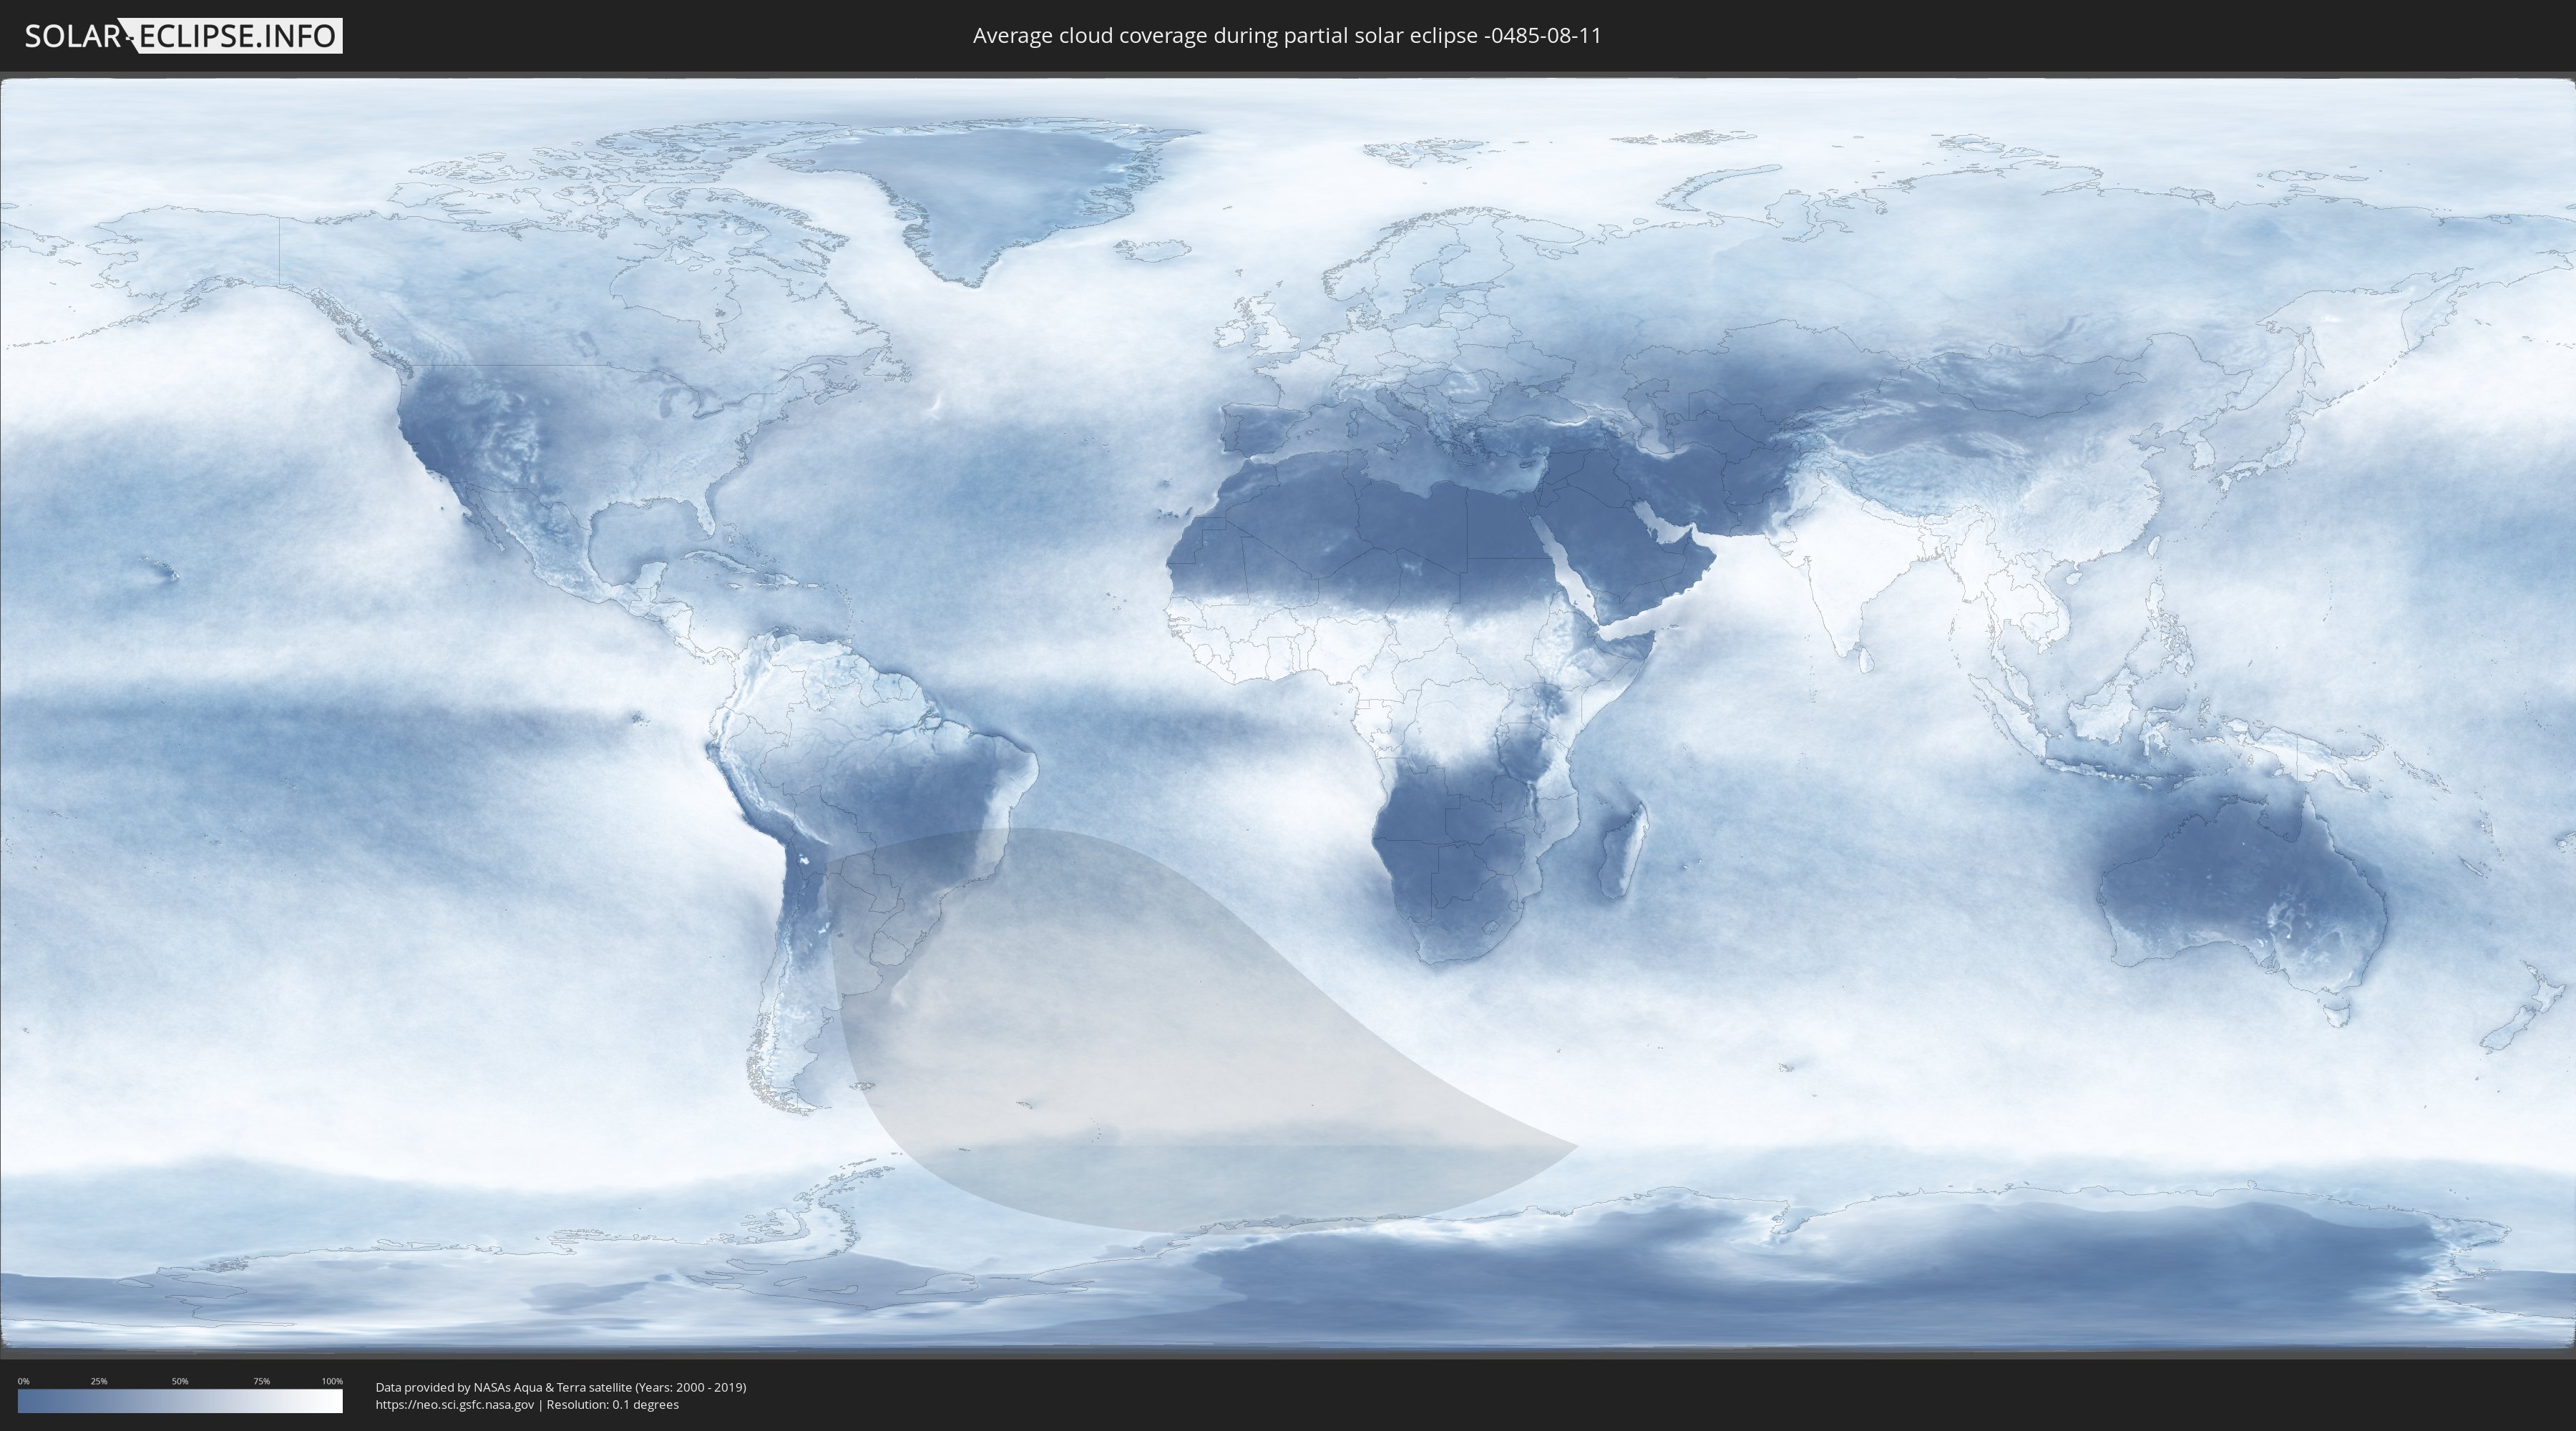Click the 50% label on the legend
Viewport: 2576px width, 1431px height.
pyautogui.click(x=180, y=1381)
